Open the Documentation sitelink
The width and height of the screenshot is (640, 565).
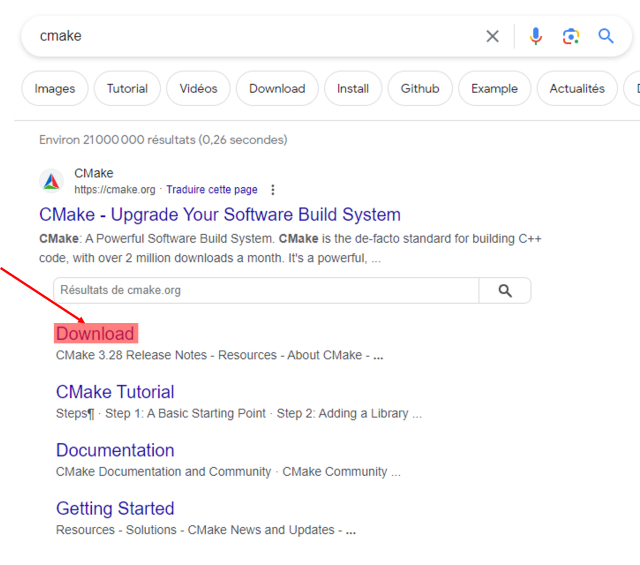pyautogui.click(x=115, y=450)
